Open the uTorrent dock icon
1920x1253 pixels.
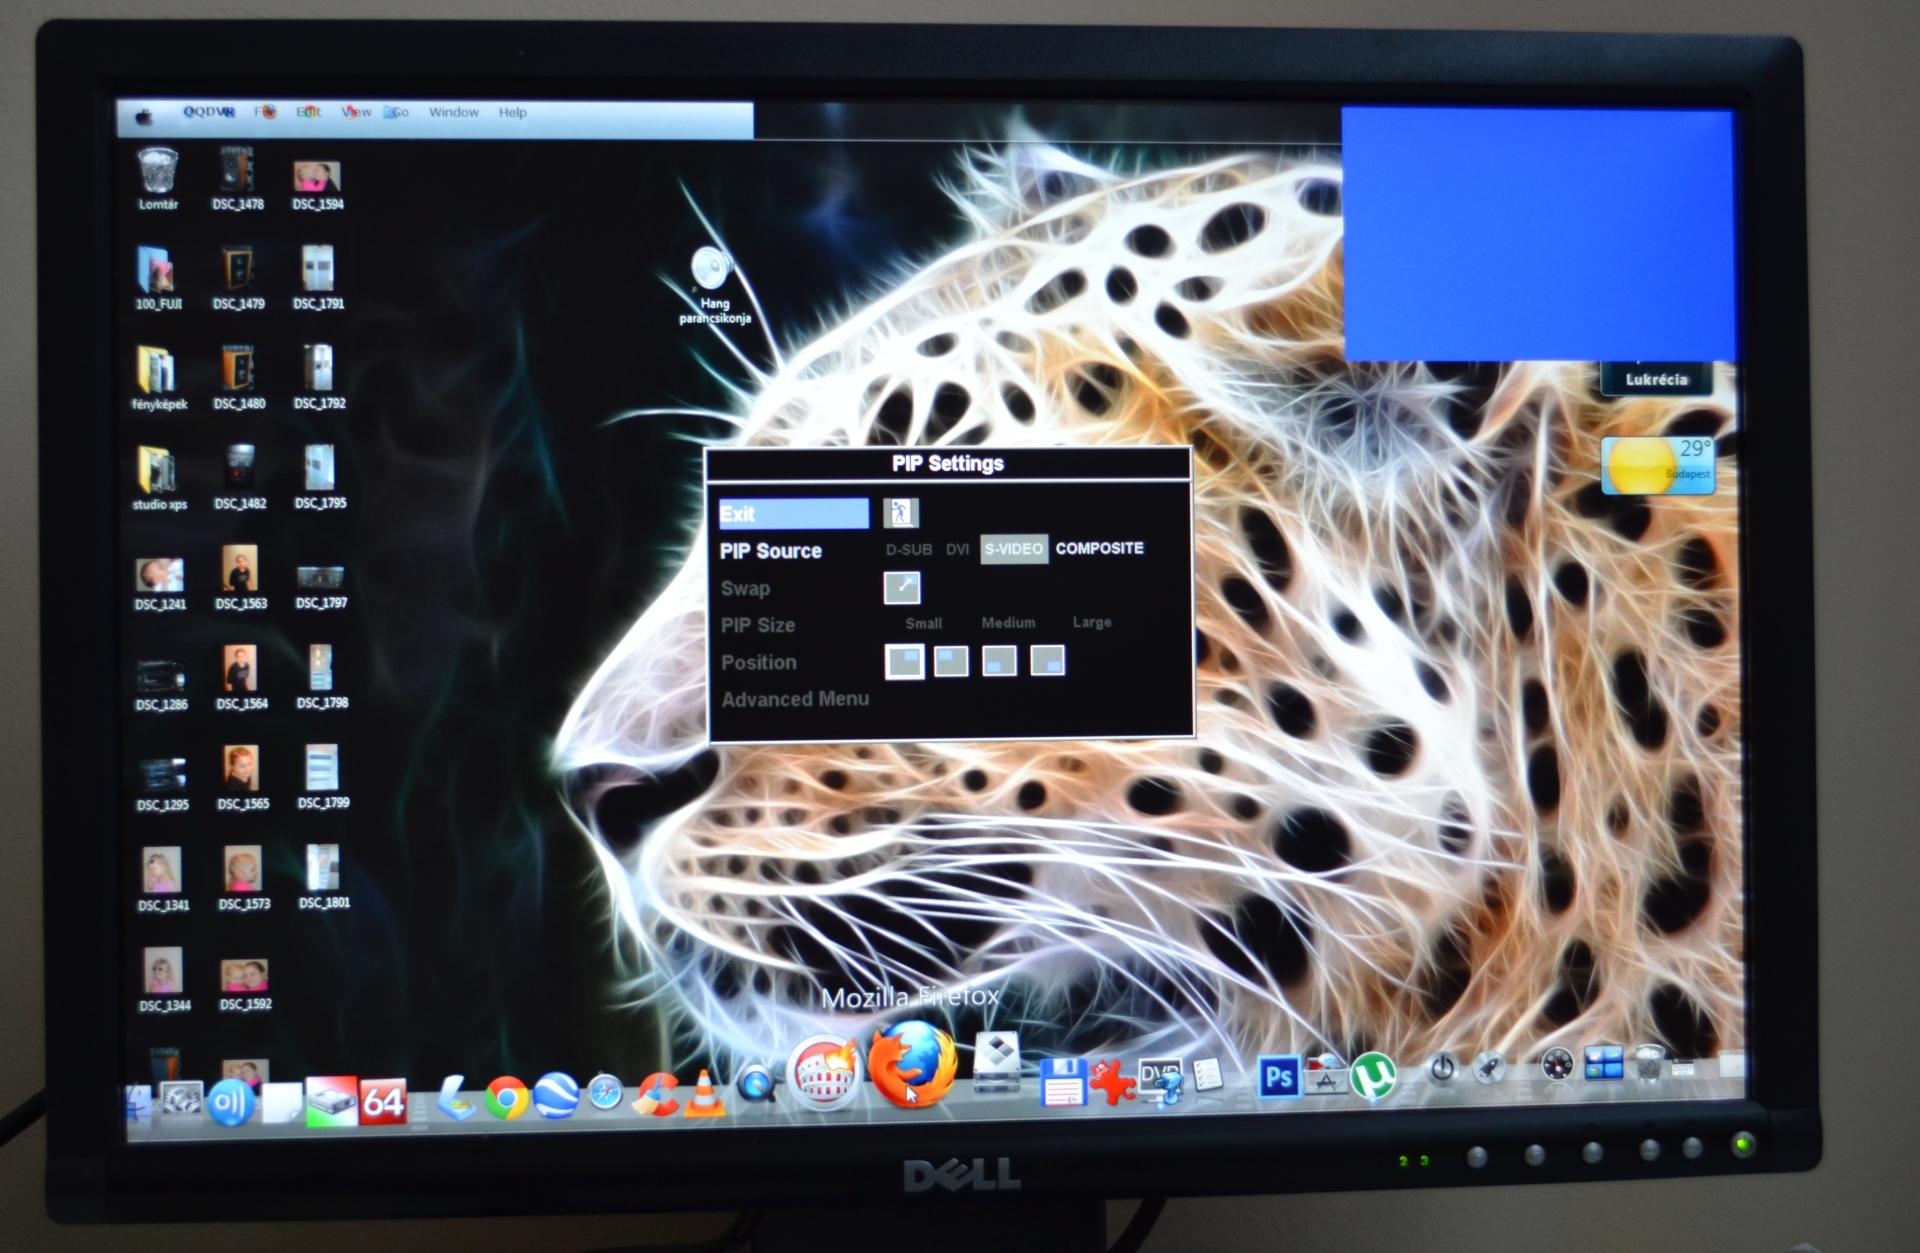(1374, 1078)
